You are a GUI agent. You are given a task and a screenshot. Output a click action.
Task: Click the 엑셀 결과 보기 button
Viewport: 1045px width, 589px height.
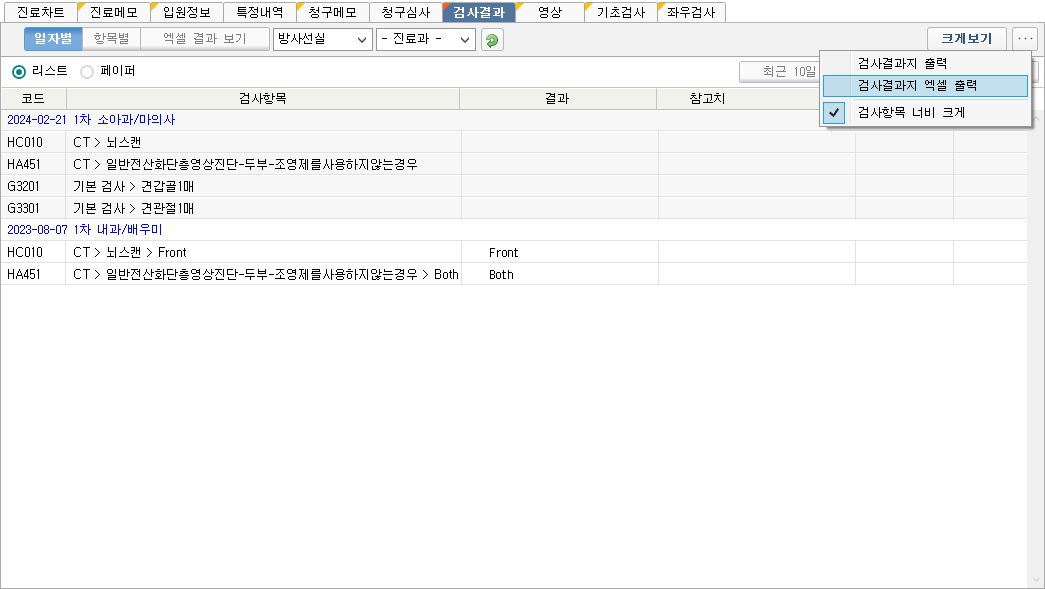[x=205, y=39]
